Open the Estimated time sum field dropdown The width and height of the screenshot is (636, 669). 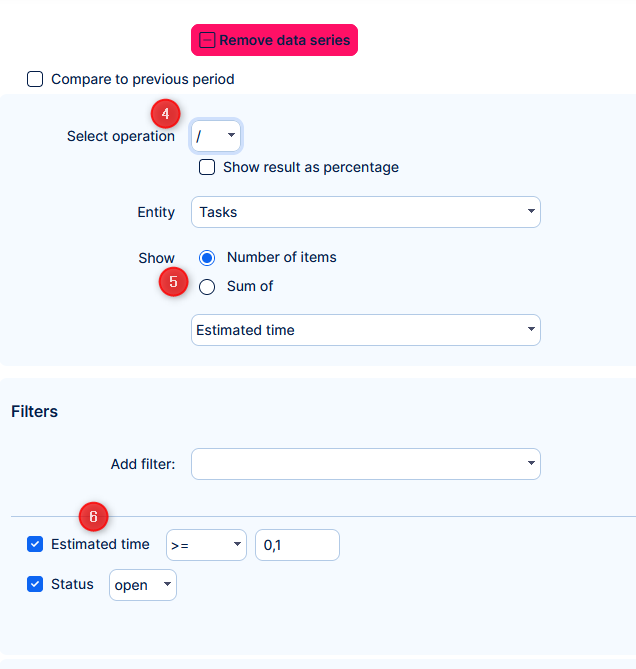pyautogui.click(x=365, y=330)
